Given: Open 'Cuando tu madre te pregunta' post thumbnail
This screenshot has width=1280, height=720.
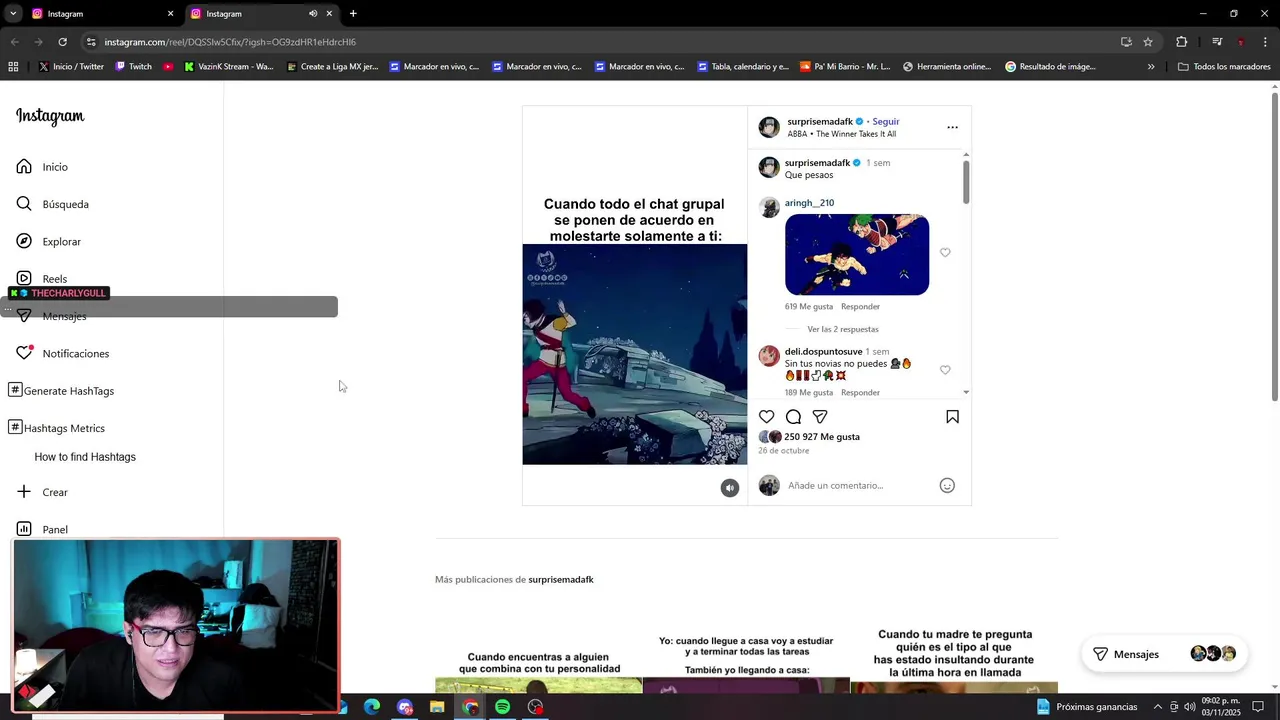Looking at the screenshot, I should pos(954,658).
